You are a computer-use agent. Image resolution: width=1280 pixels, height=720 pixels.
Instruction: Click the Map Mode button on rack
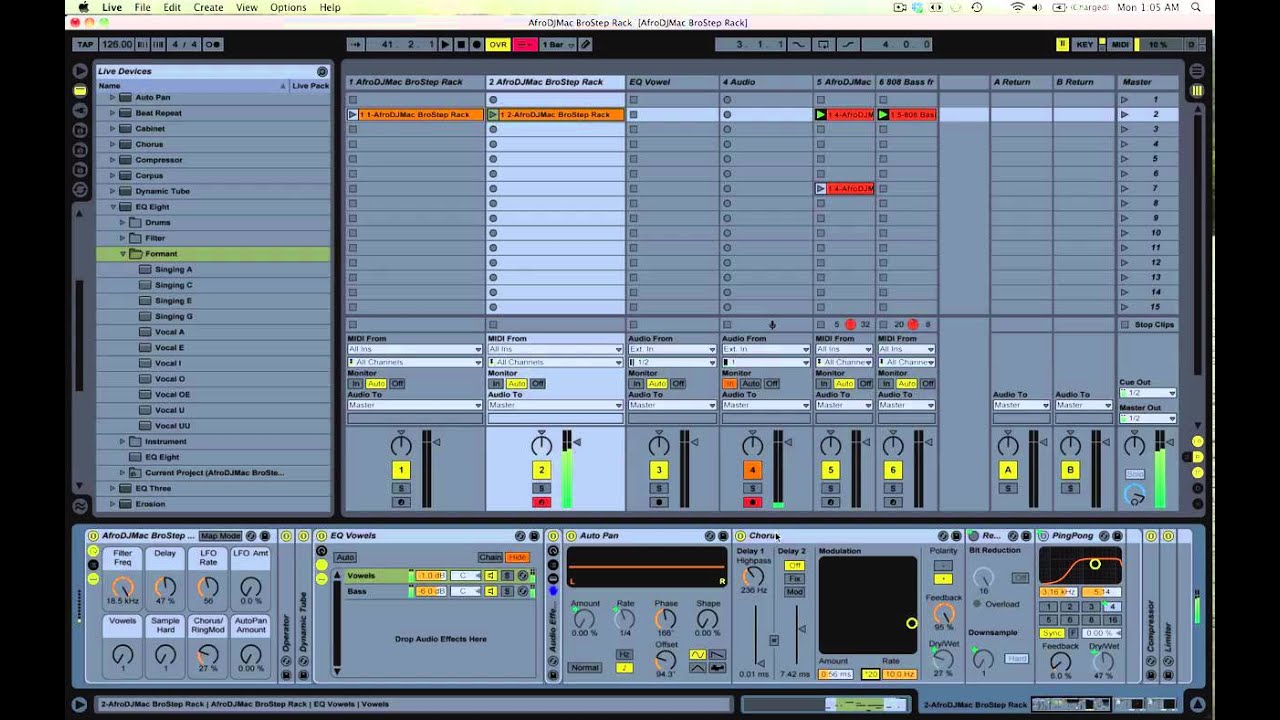click(x=220, y=536)
